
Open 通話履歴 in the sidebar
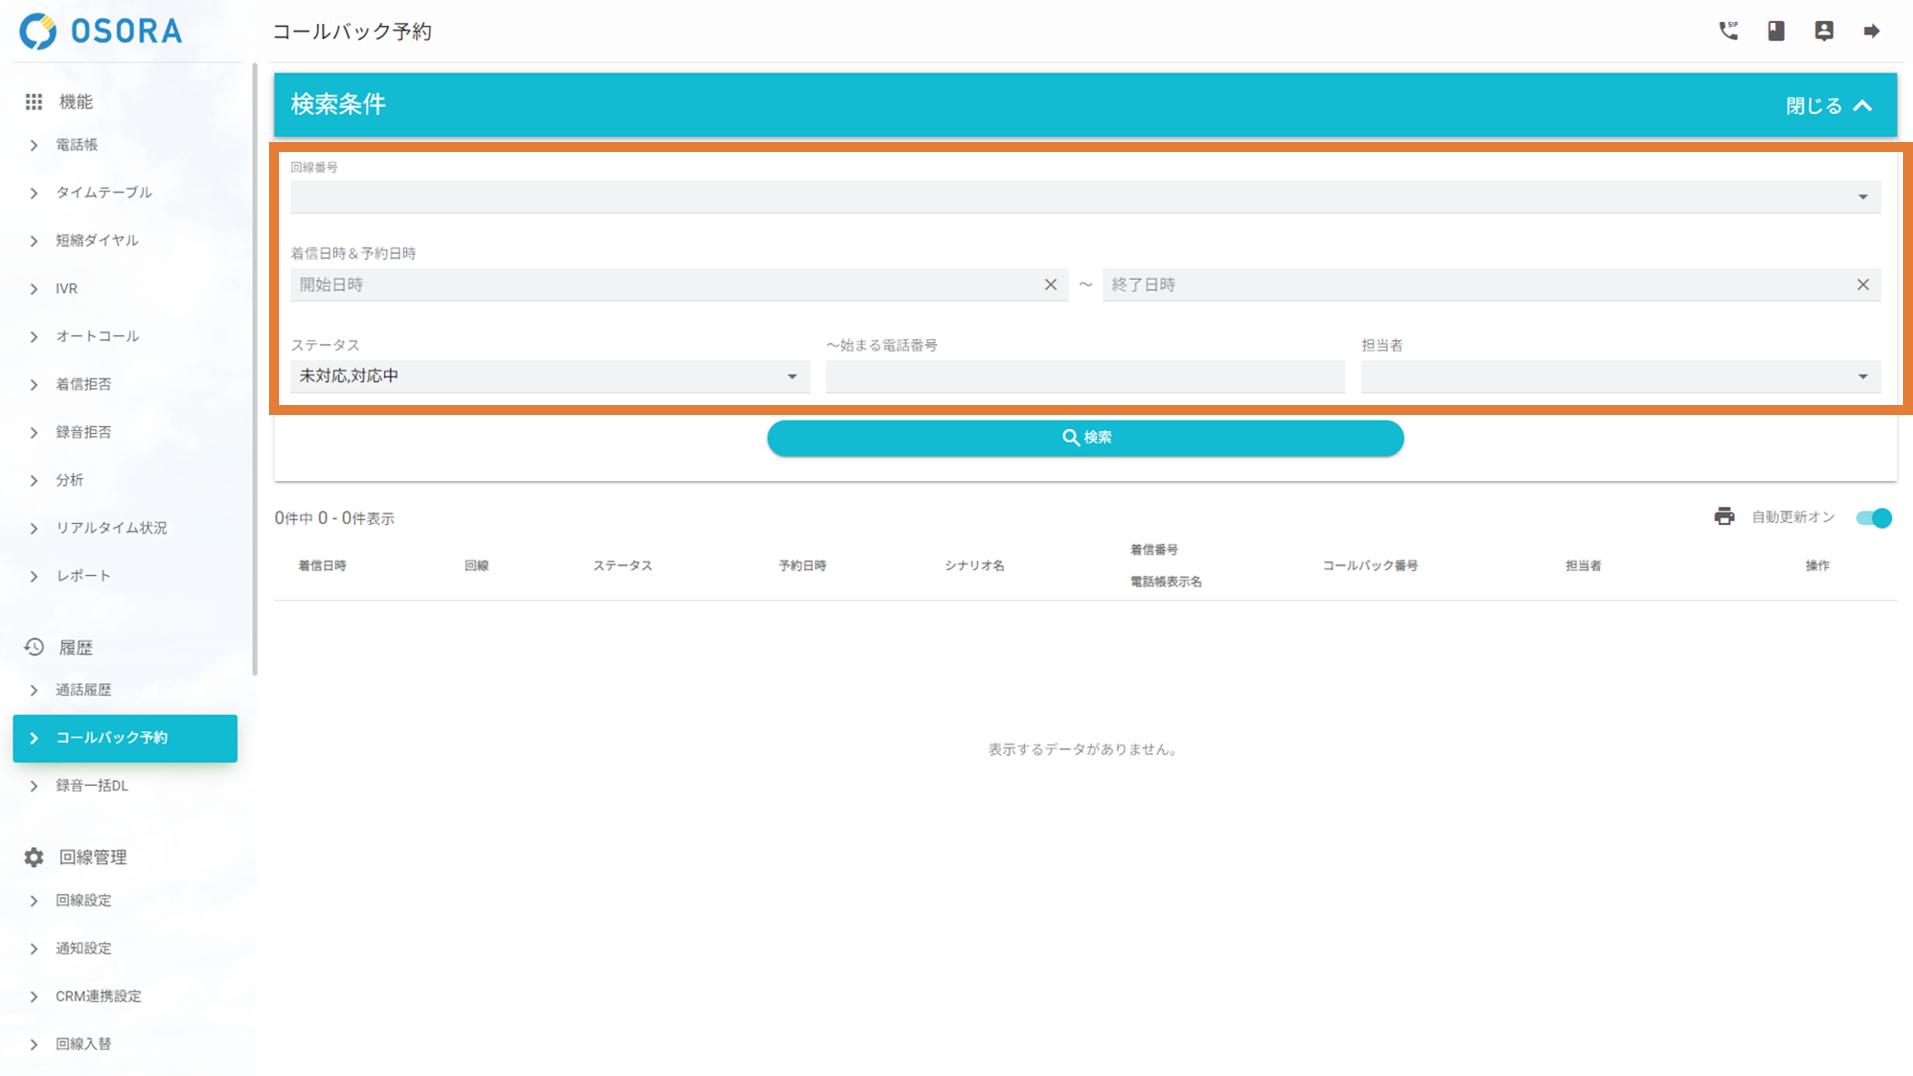(x=83, y=690)
